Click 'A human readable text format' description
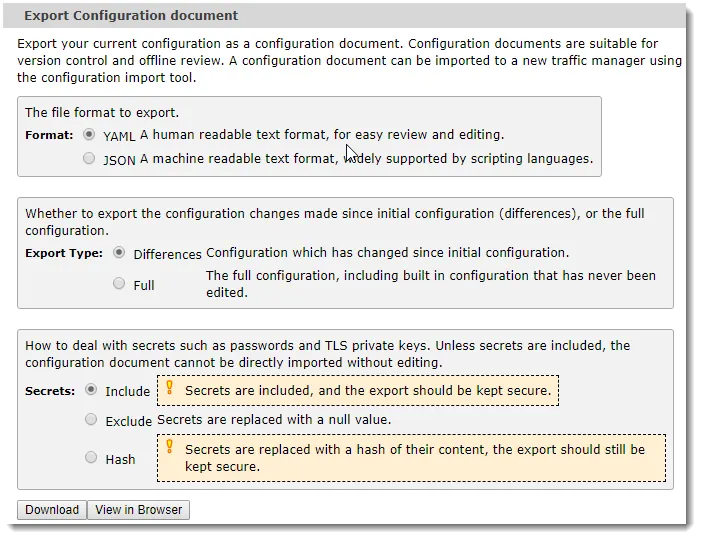701x539 pixels. [x=322, y=135]
